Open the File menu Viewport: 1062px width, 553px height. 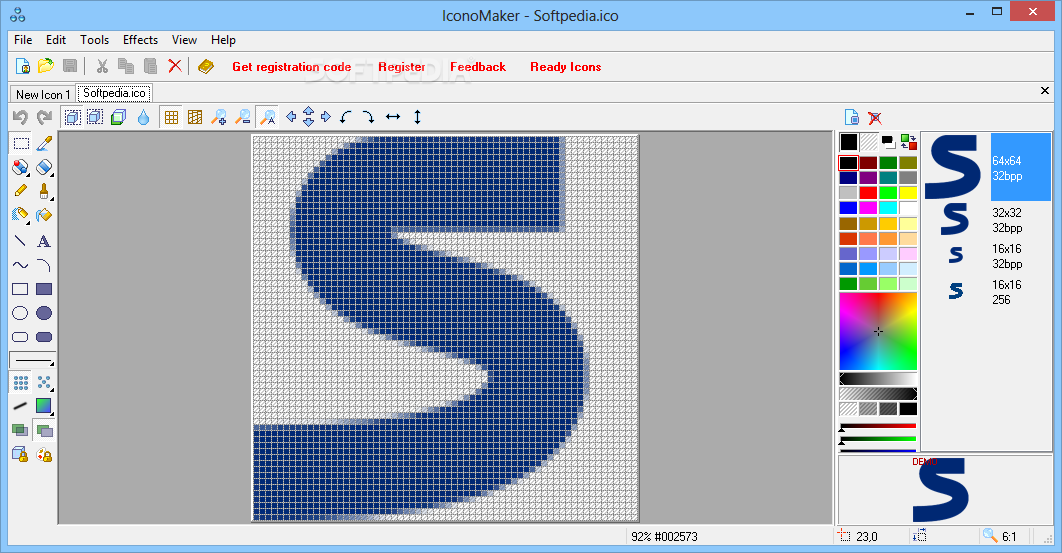click(23, 40)
